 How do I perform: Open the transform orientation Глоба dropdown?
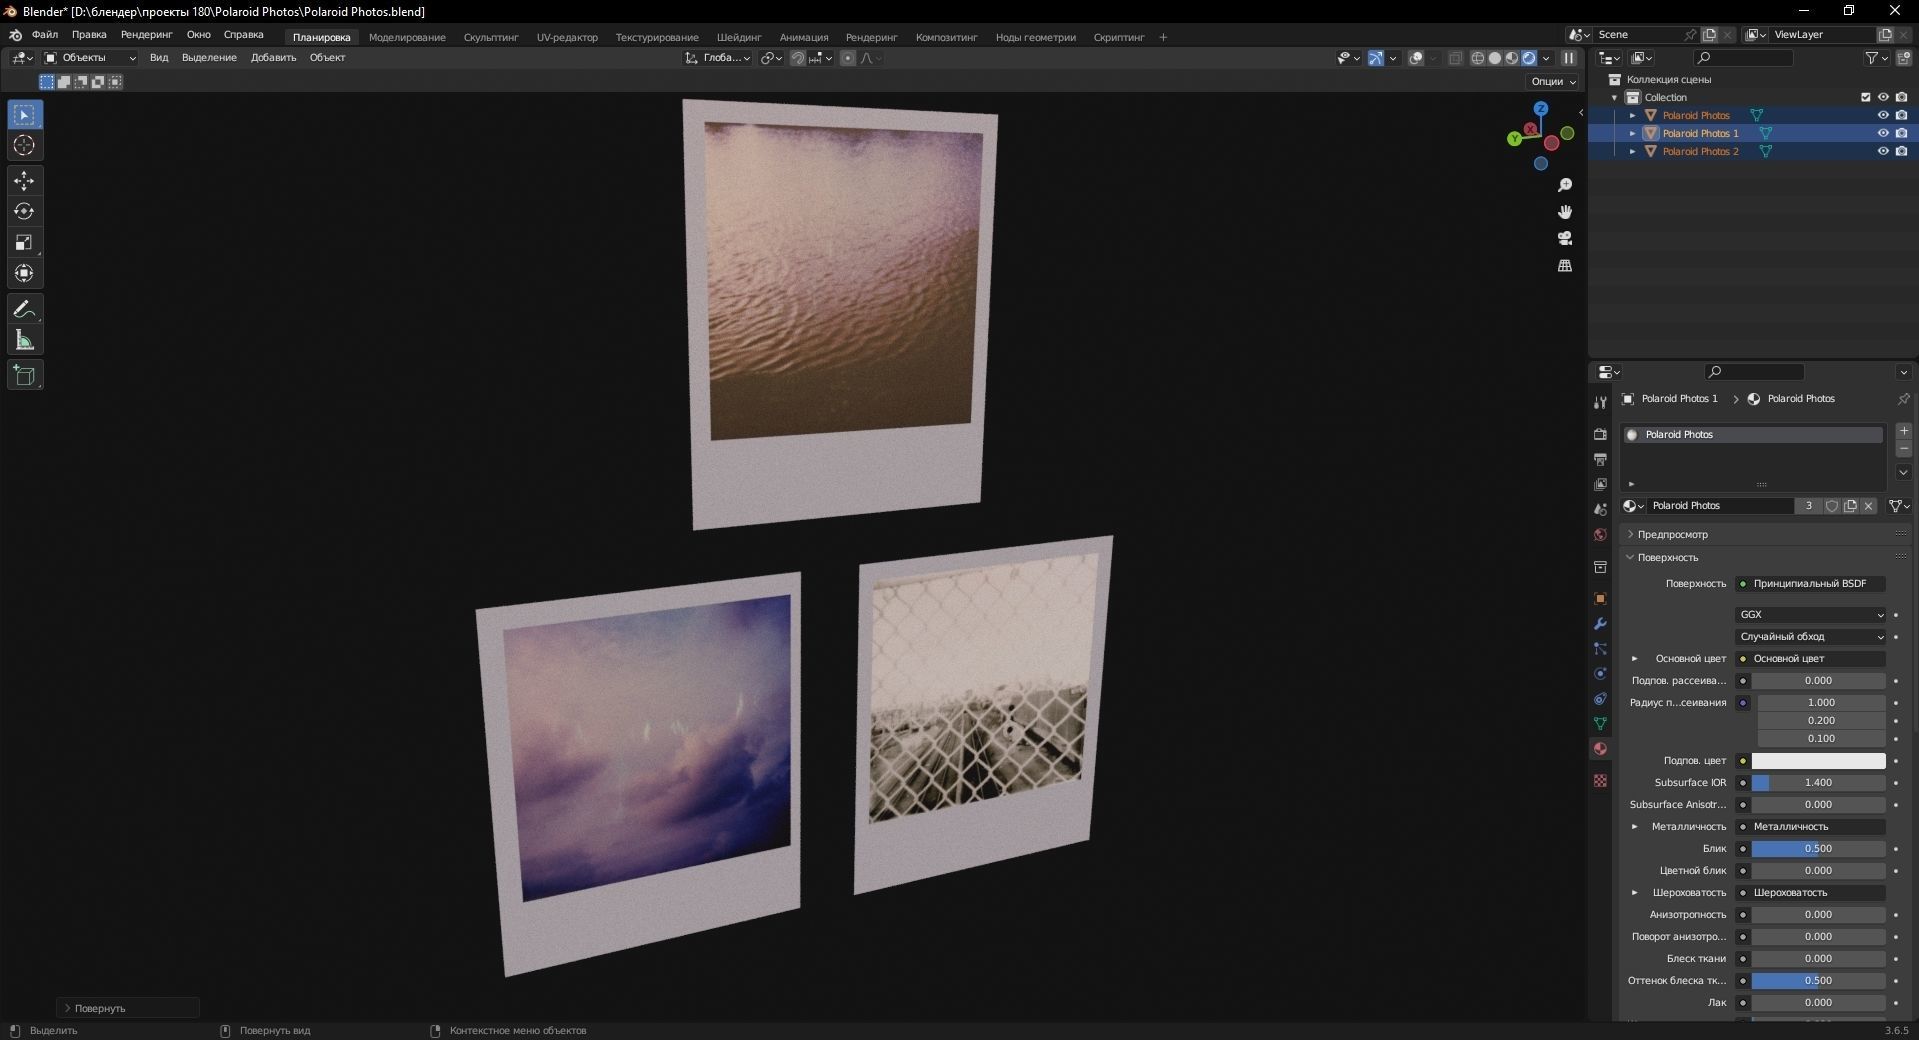(718, 58)
